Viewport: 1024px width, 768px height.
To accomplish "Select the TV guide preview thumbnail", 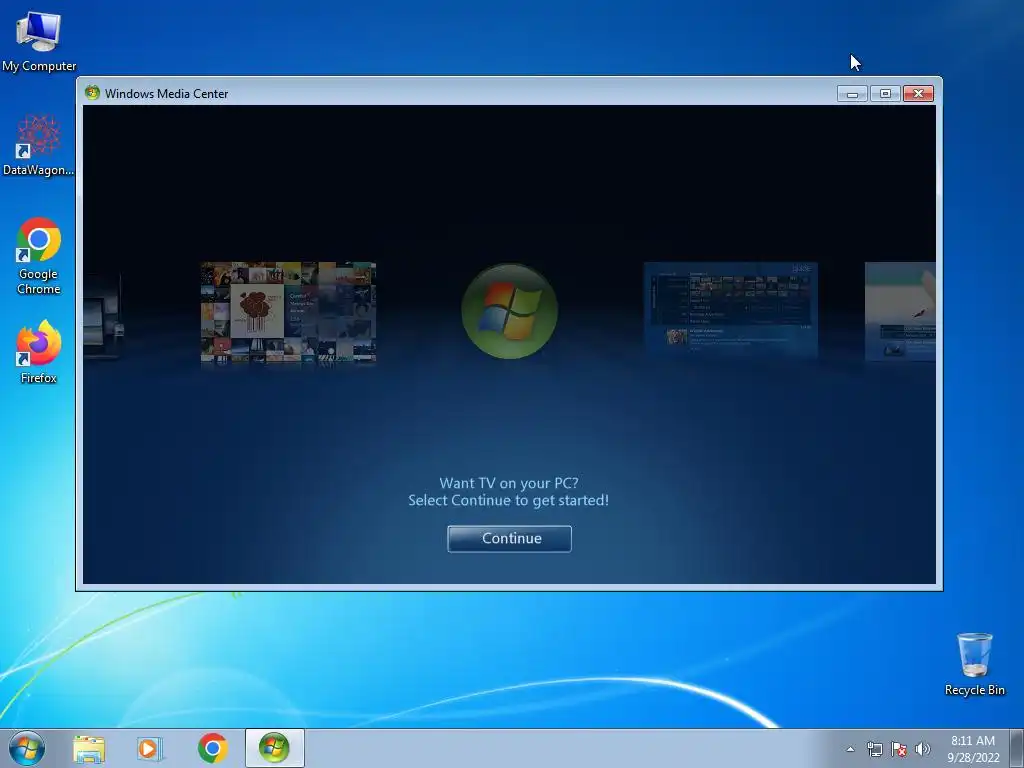I will (730, 310).
